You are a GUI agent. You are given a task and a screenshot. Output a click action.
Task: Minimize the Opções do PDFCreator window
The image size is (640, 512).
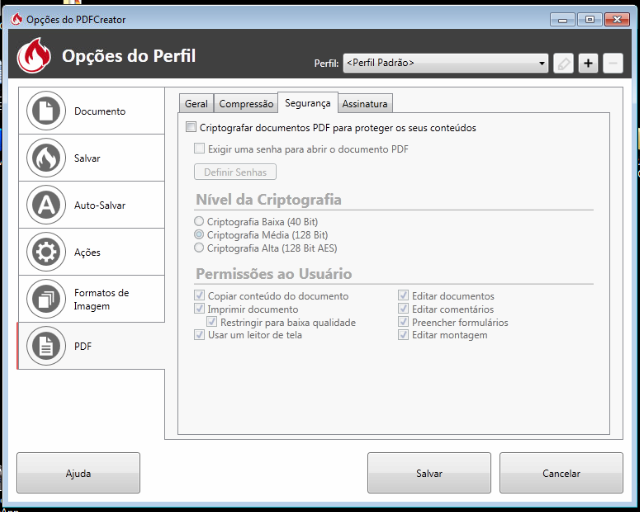(563, 20)
